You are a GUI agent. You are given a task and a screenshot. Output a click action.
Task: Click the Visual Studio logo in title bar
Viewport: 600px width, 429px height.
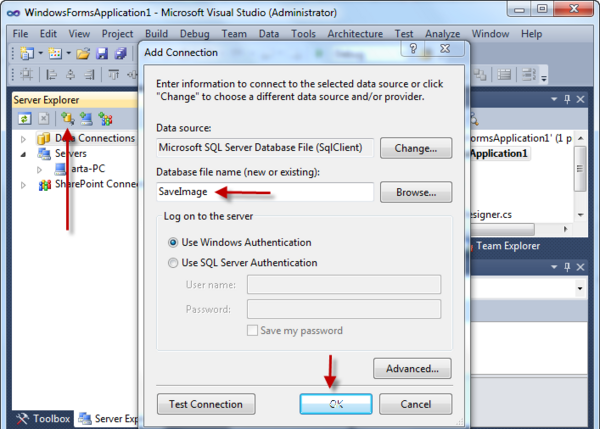click(x=13, y=13)
